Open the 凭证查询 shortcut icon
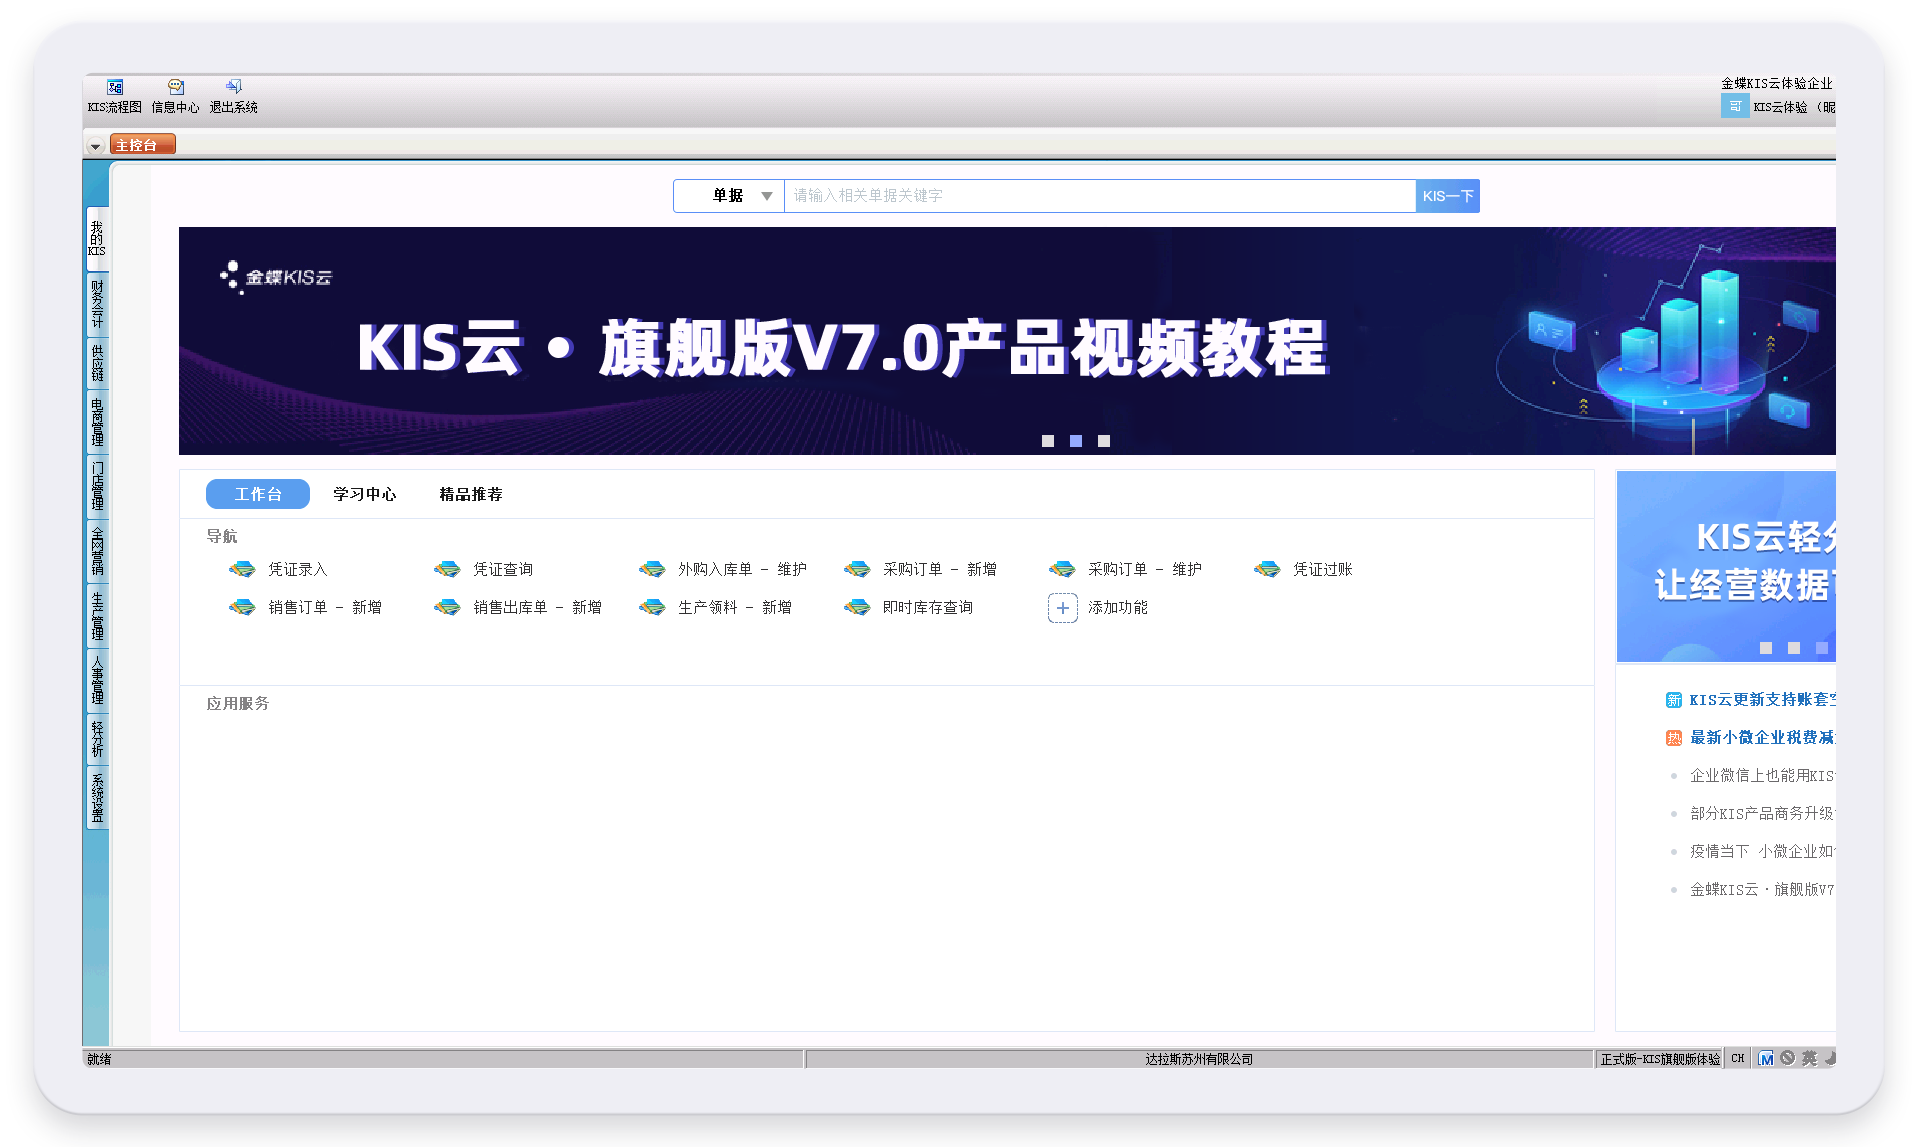The width and height of the screenshot is (1918, 1147). pyautogui.click(x=447, y=569)
